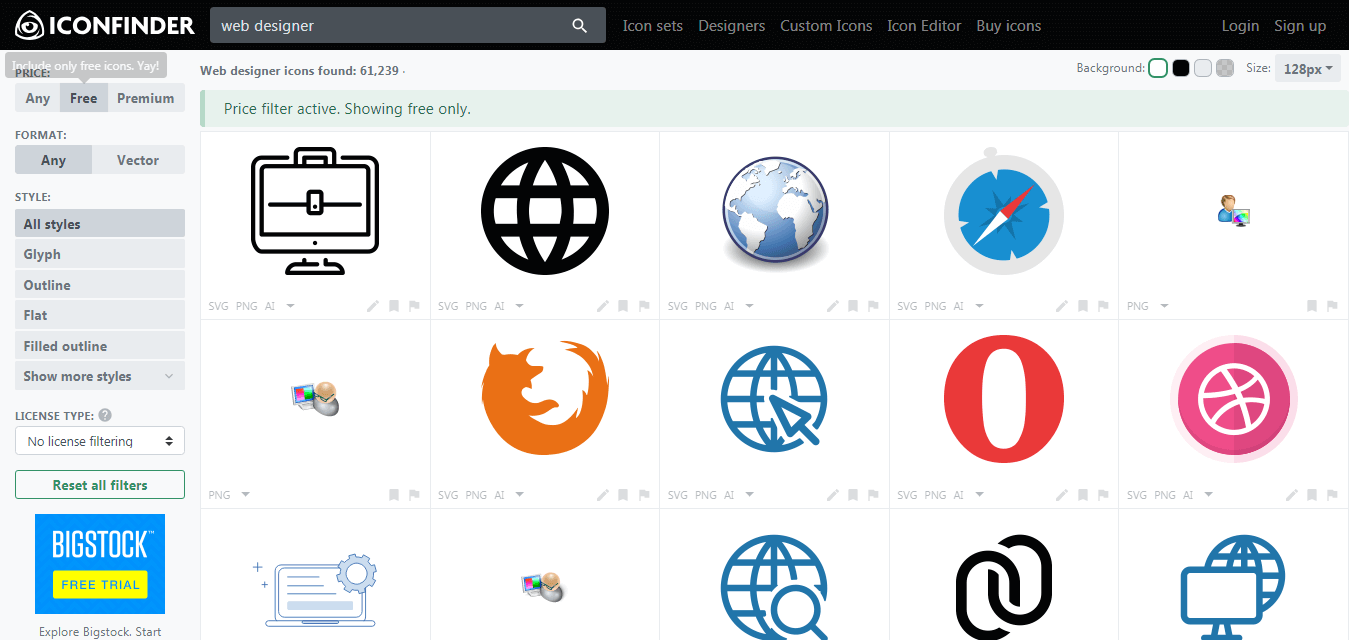The image size is (1349, 640).
Task: Click pencil edit icon on Firefox card
Action: tap(603, 495)
